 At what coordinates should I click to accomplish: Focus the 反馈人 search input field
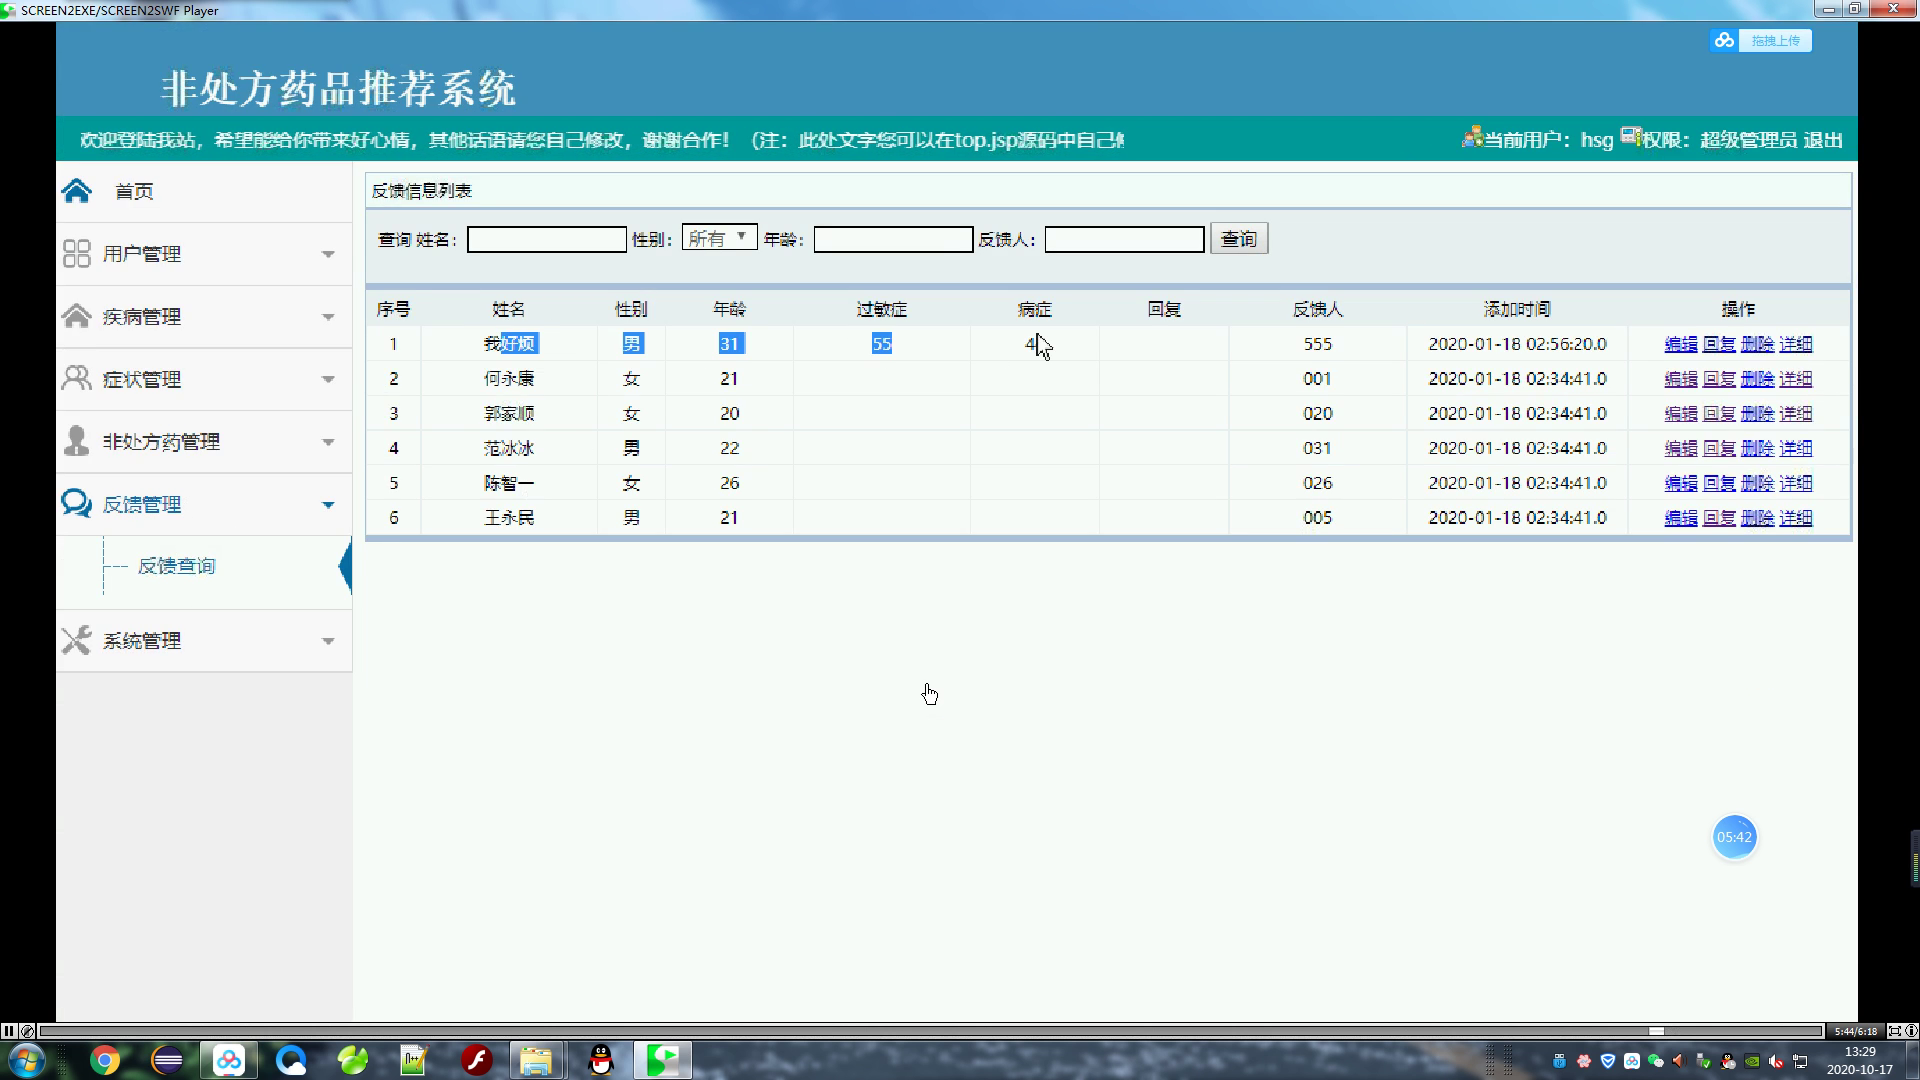point(1125,240)
